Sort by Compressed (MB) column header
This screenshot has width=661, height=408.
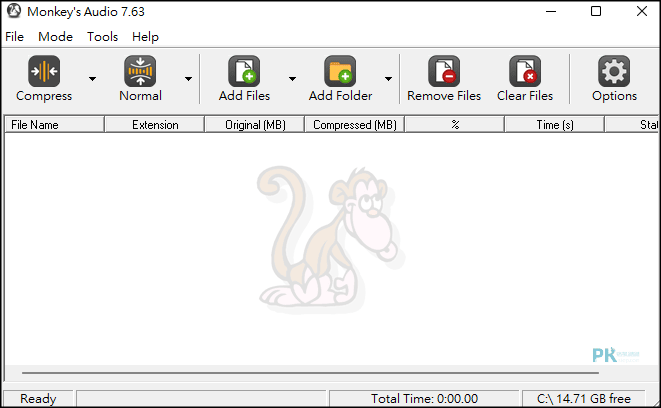coord(355,125)
